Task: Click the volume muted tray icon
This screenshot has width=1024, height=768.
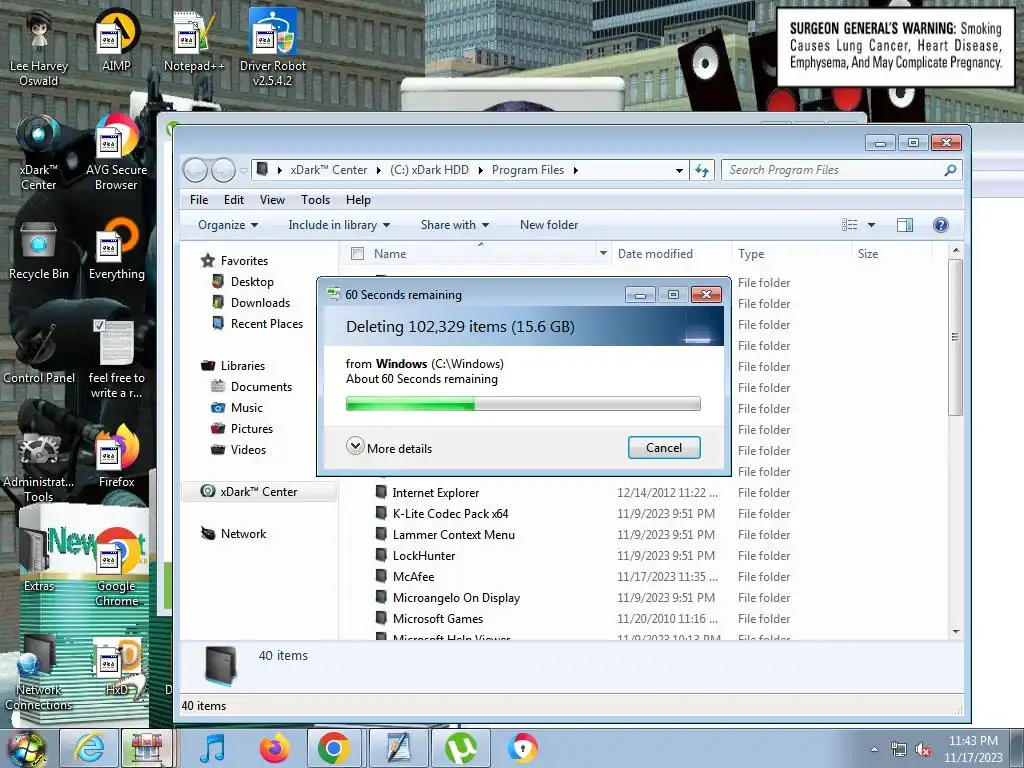Action: point(923,750)
